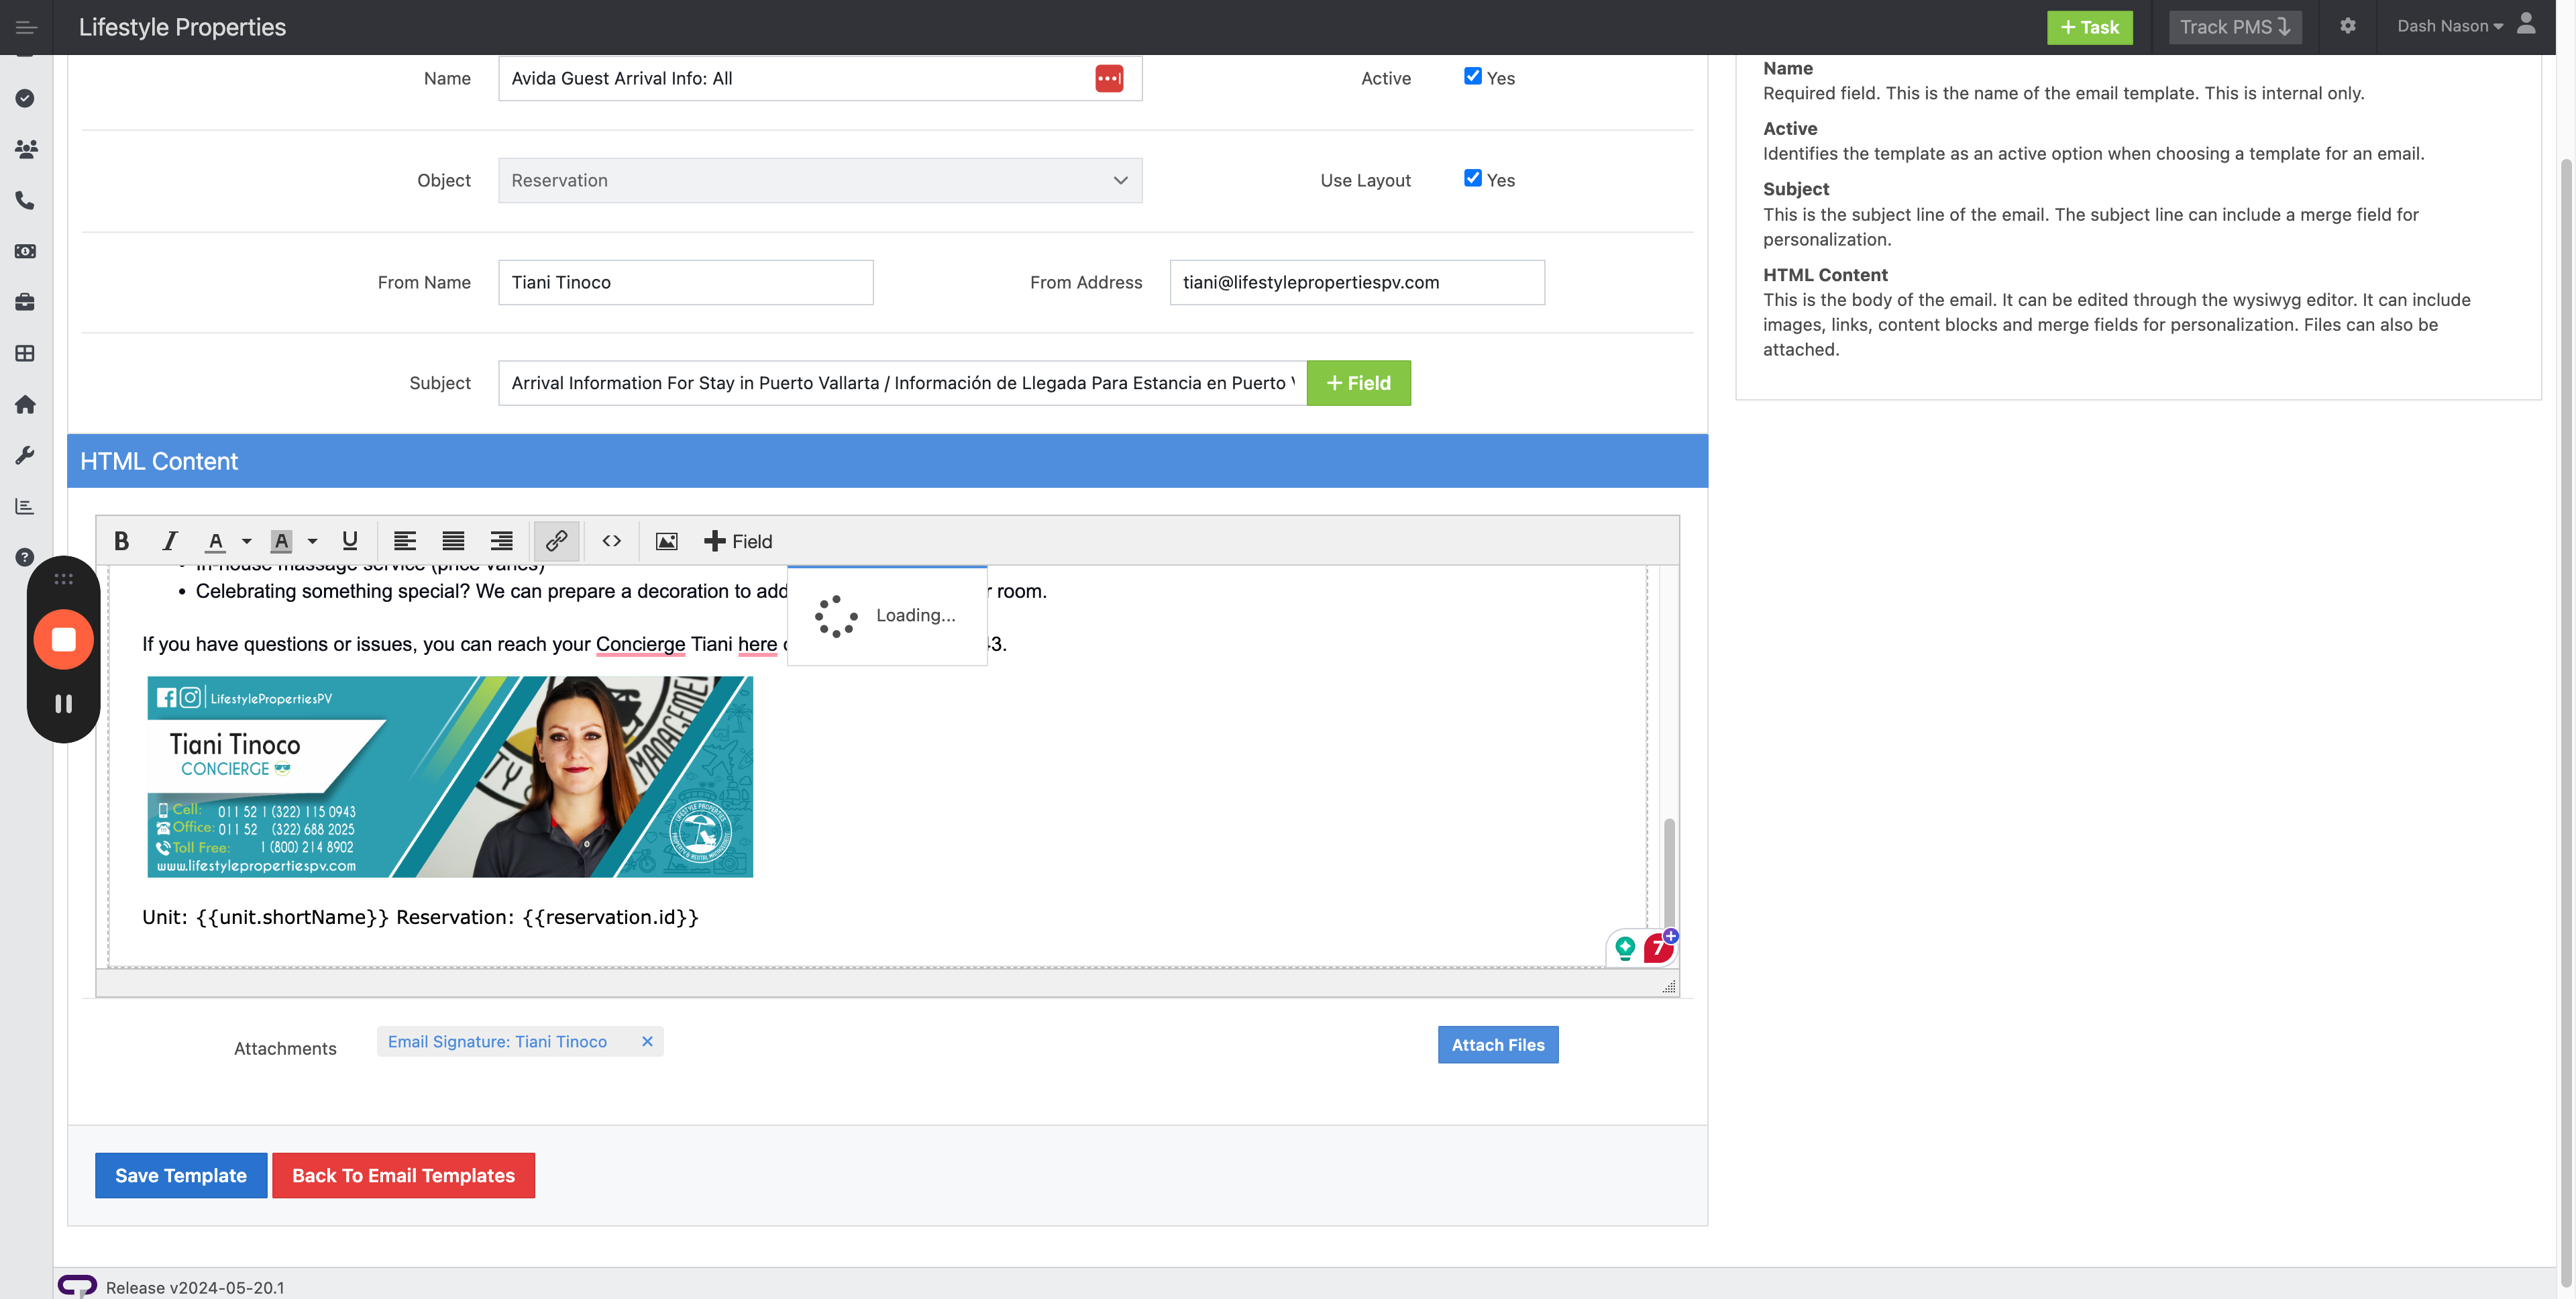The image size is (2576, 1299).
Task: Toggle underline formatting
Action: point(349,541)
